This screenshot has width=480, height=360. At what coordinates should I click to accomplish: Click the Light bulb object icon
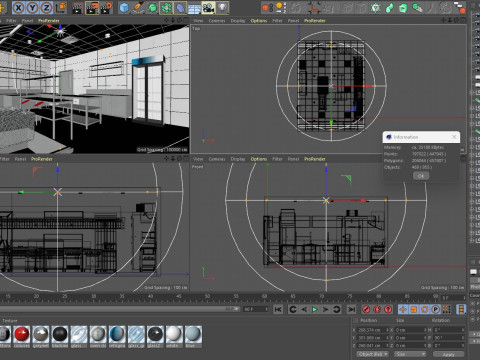222,8
